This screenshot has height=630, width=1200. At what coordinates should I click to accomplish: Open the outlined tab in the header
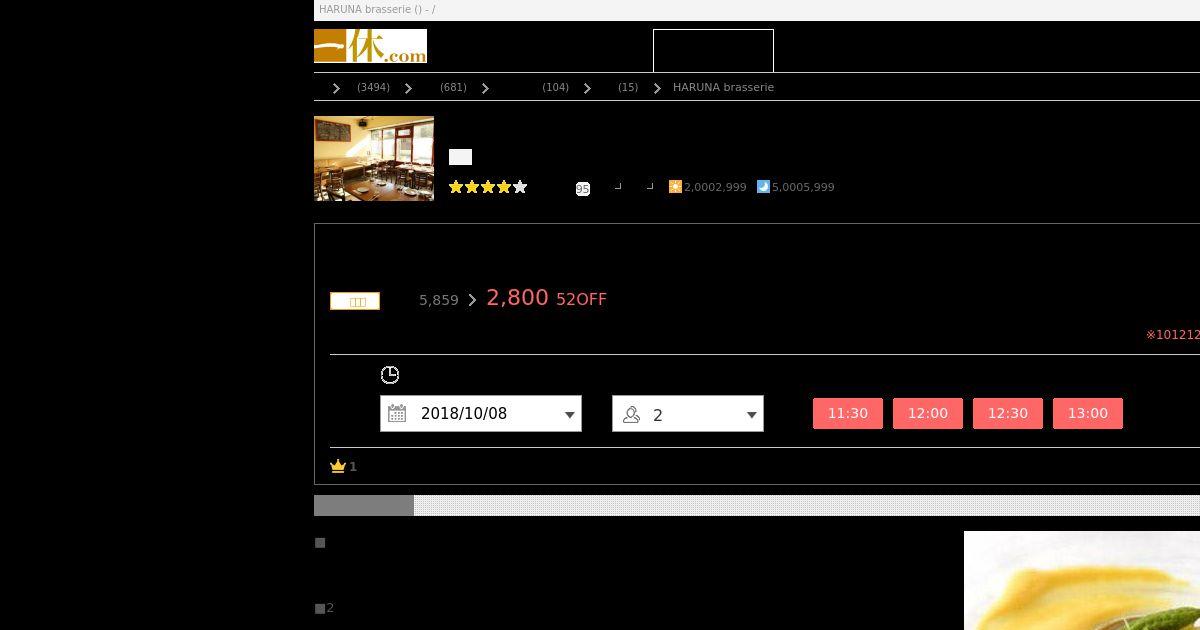[x=713, y=51]
